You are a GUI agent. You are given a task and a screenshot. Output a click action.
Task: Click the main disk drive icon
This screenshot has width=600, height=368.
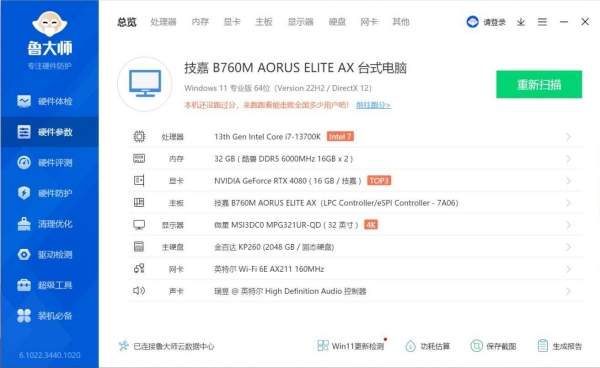(139, 246)
